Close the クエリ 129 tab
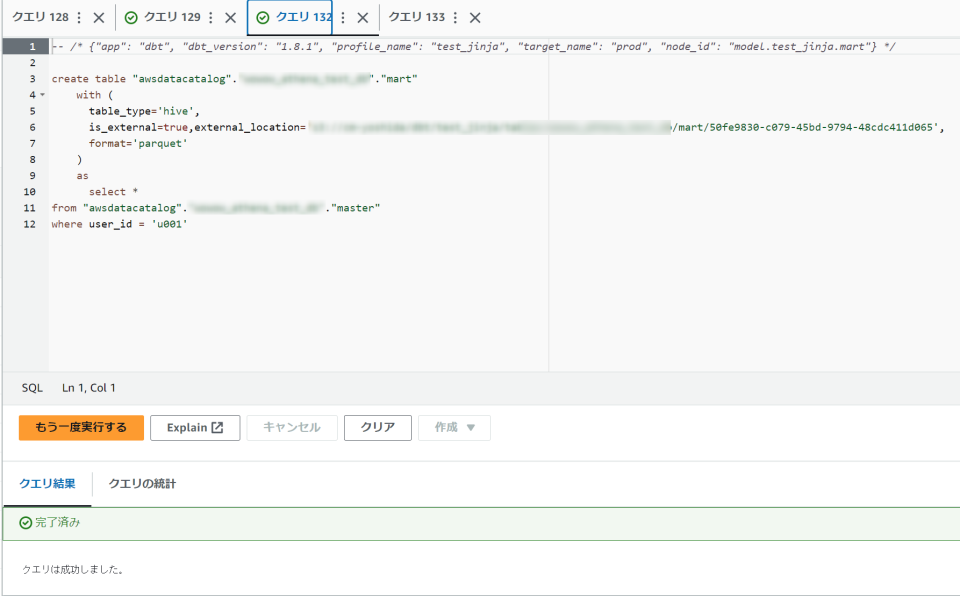This screenshot has height=596, width=960. 230,18
